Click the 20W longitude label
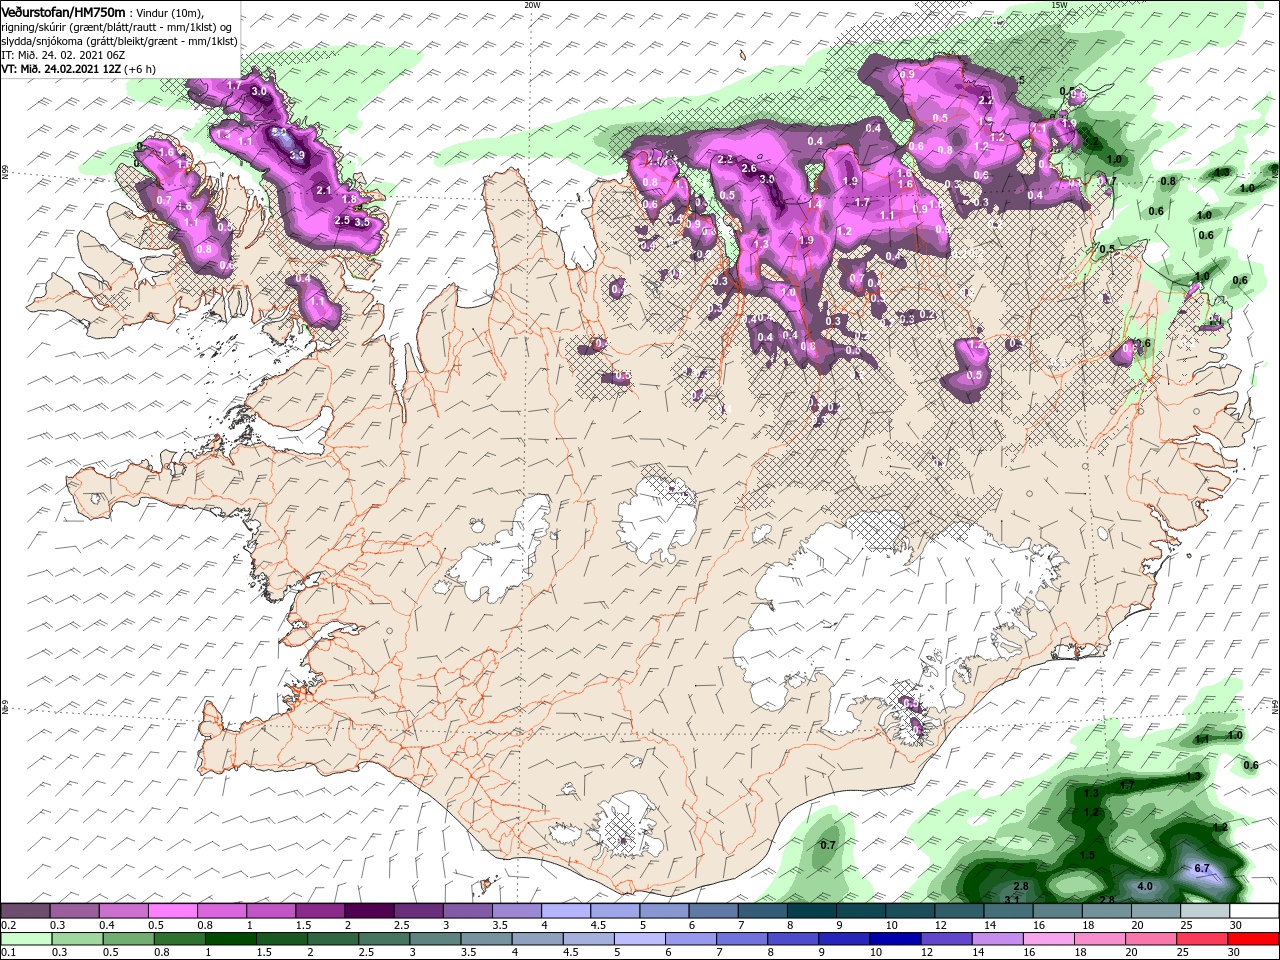Image resolution: width=1280 pixels, height=960 pixels. pyautogui.click(x=532, y=5)
